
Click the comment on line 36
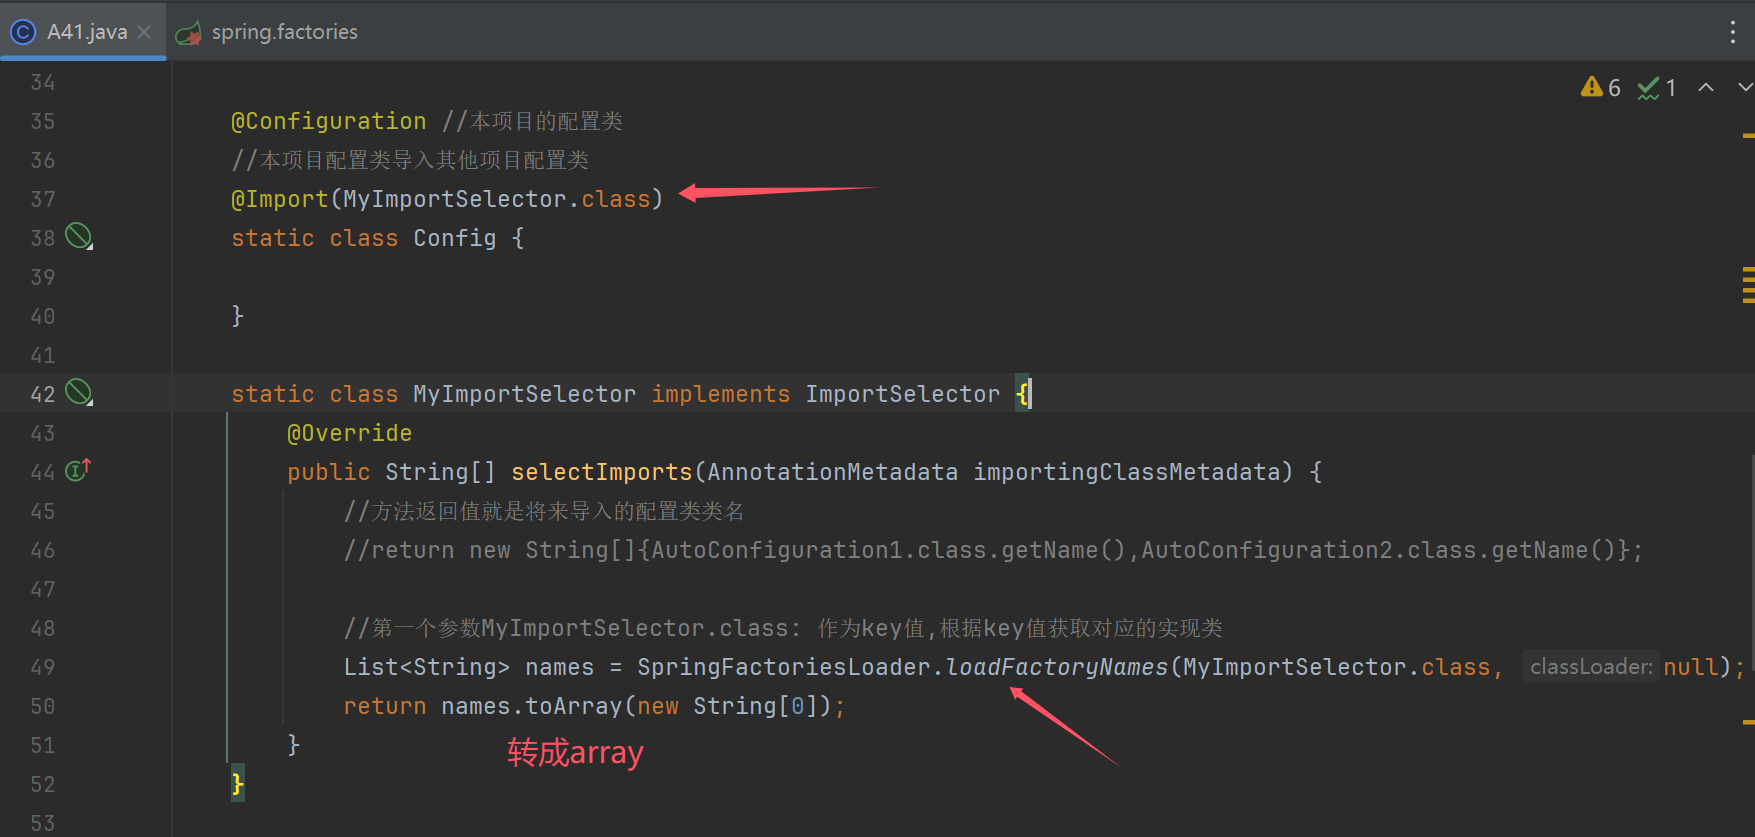pos(410,160)
